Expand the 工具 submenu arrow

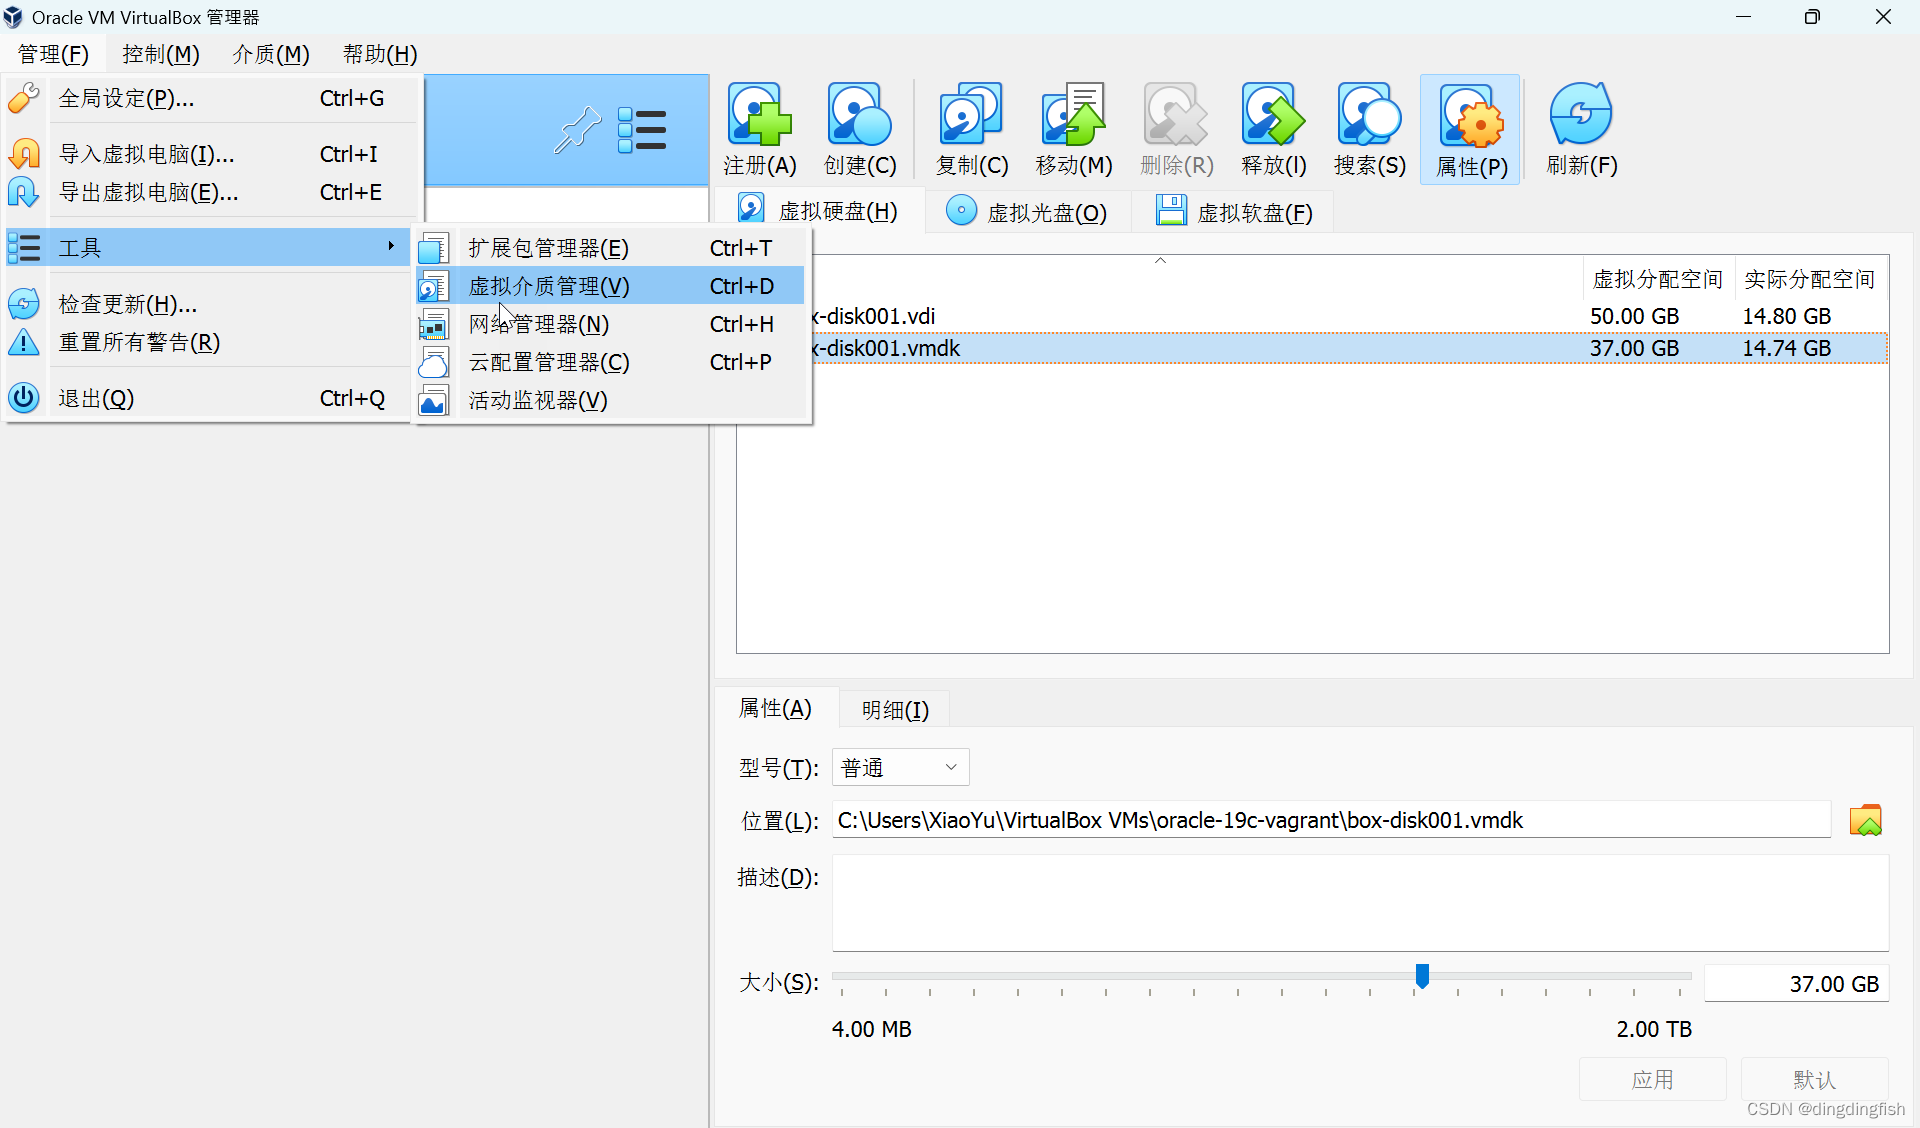391,246
